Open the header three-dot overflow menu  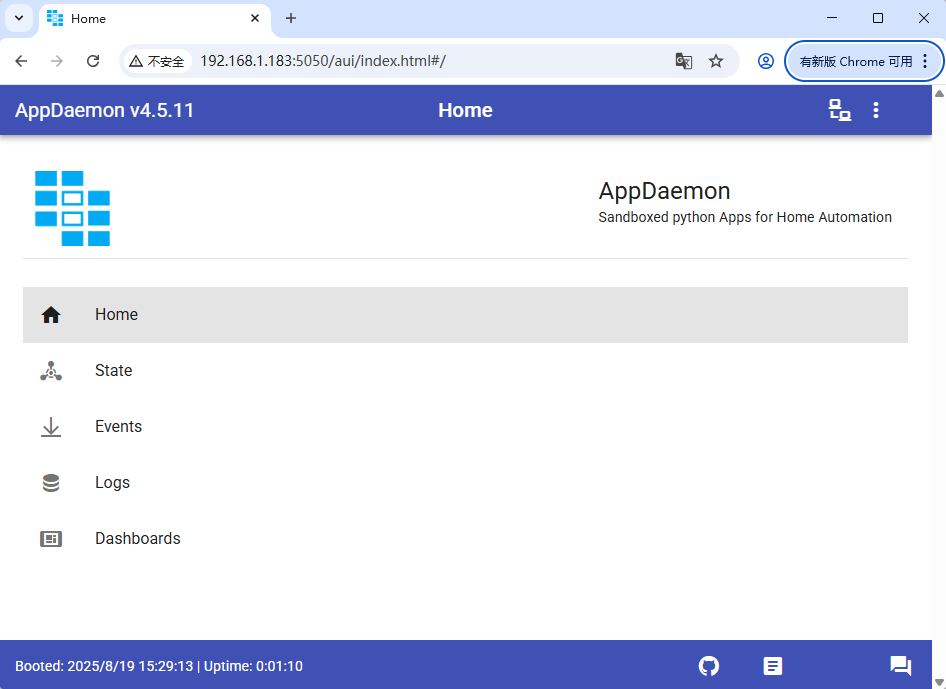point(876,110)
